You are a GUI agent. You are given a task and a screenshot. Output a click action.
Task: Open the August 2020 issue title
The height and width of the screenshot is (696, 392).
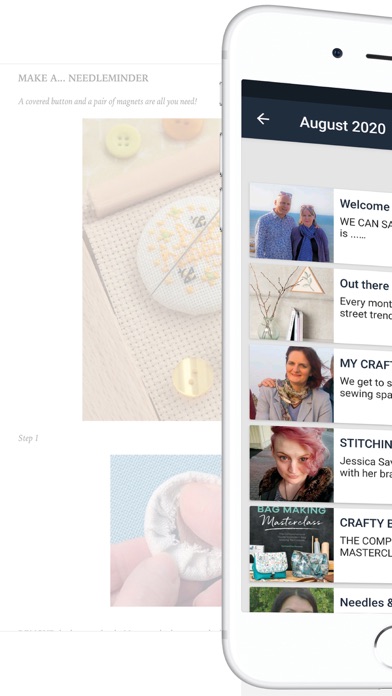pyautogui.click(x=342, y=125)
